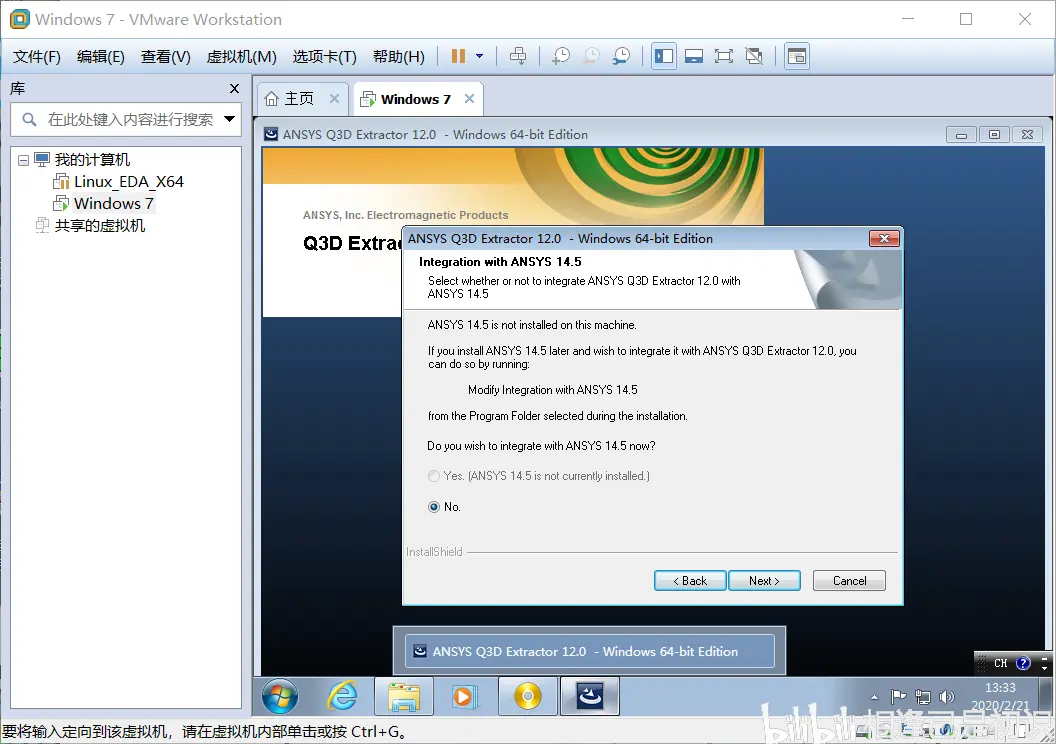Click the thumbnail bar view toolbar icon
This screenshot has width=1056, height=744.
pyautogui.click(x=694, y=56)
